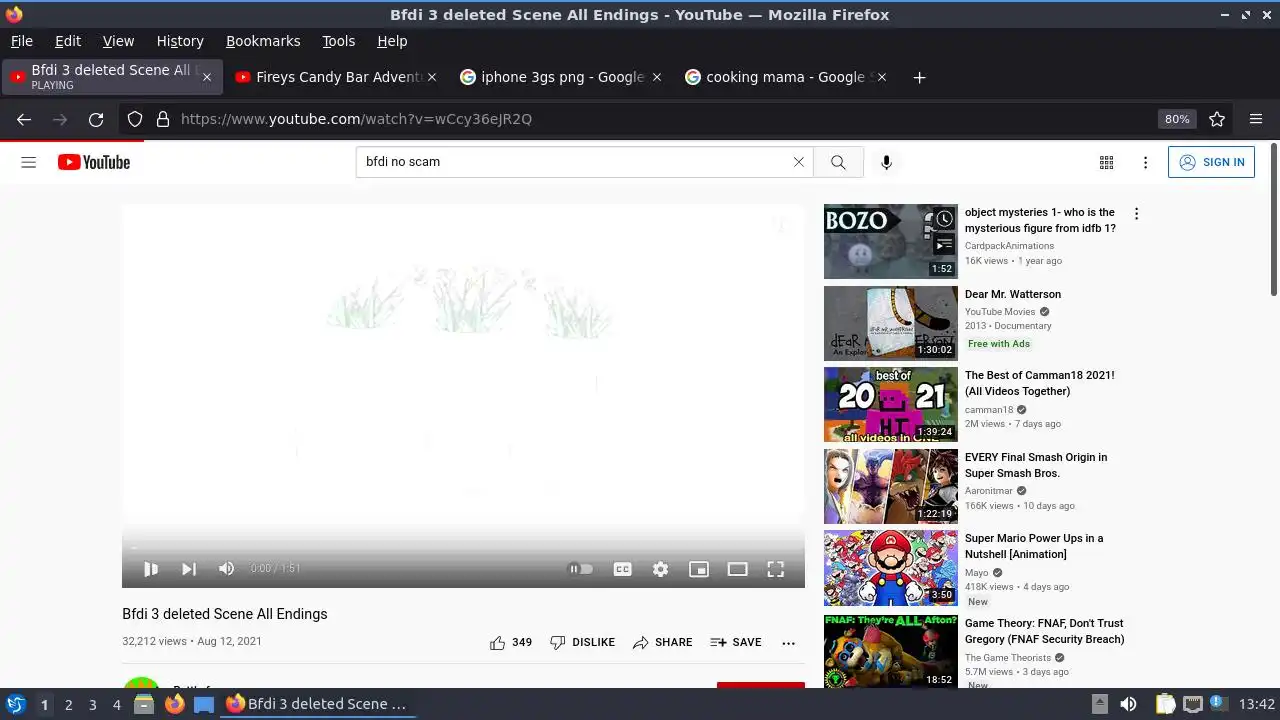
Task: Switch to iphone 3gs png Google tab
Action: [562, 77]
